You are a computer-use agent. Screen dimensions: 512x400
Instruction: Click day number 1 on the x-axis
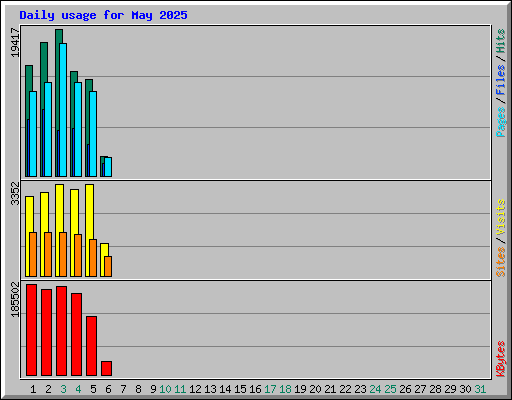[33, 389]
